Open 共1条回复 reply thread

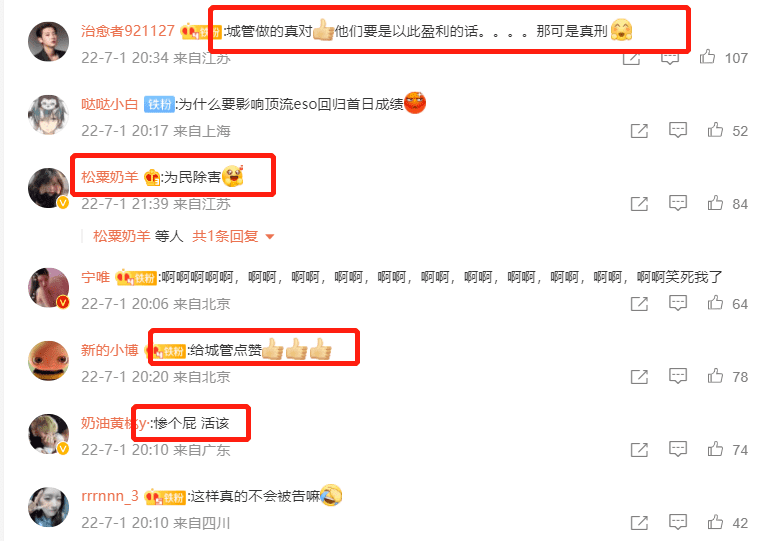tap(225, 236)
